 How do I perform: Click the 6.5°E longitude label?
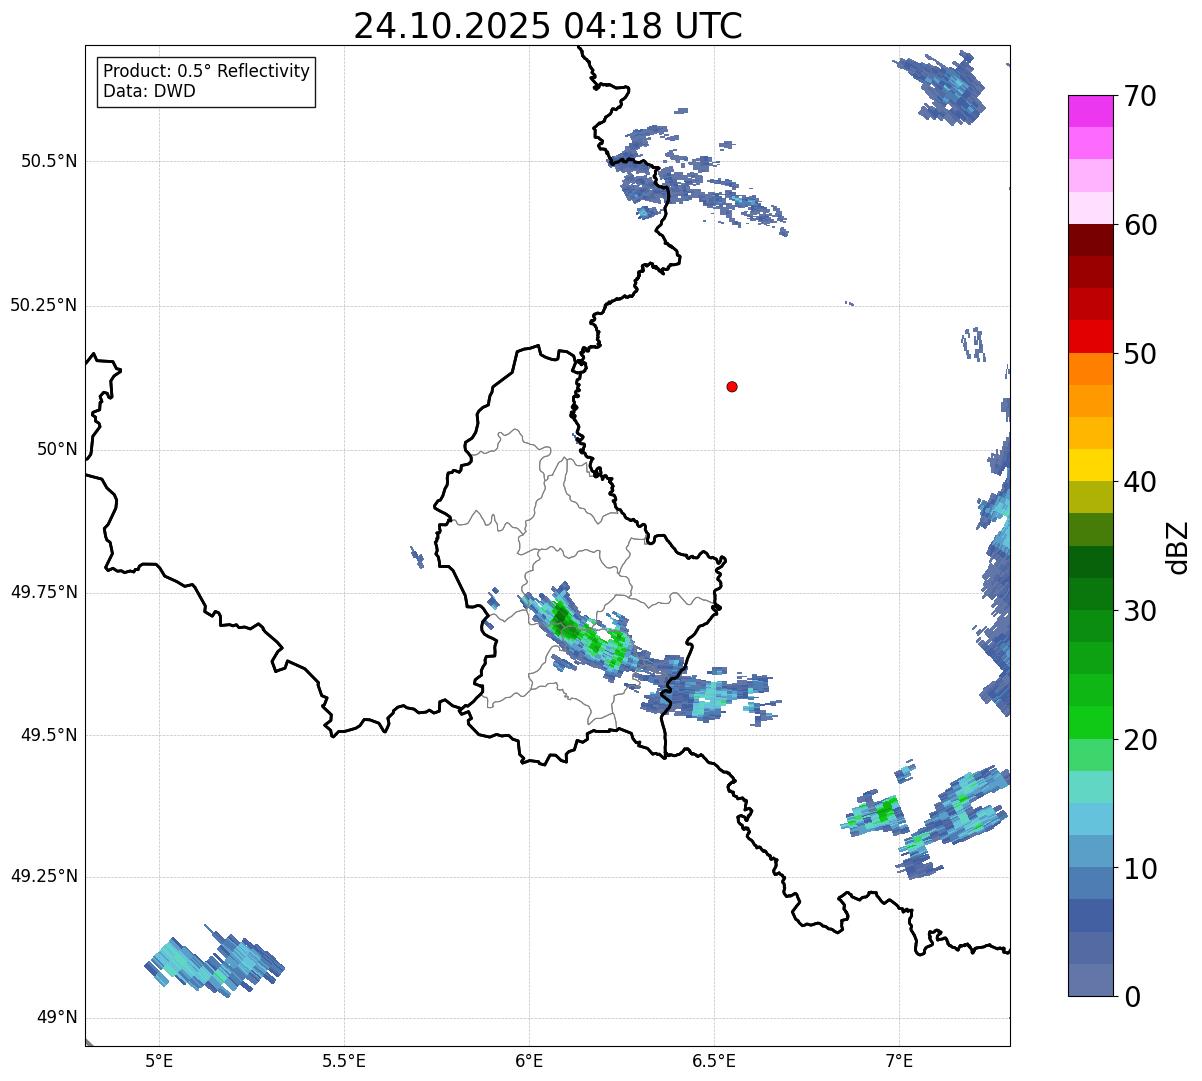click(714, 1060)
